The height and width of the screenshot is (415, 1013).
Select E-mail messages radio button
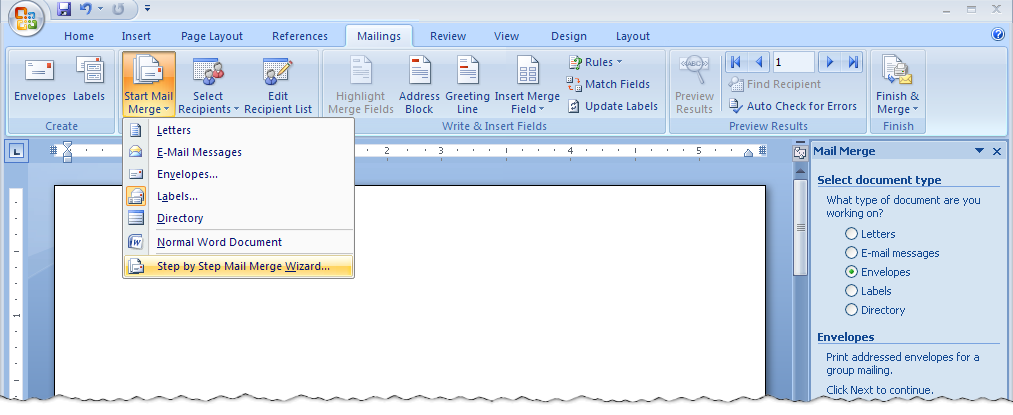point(851,253)
